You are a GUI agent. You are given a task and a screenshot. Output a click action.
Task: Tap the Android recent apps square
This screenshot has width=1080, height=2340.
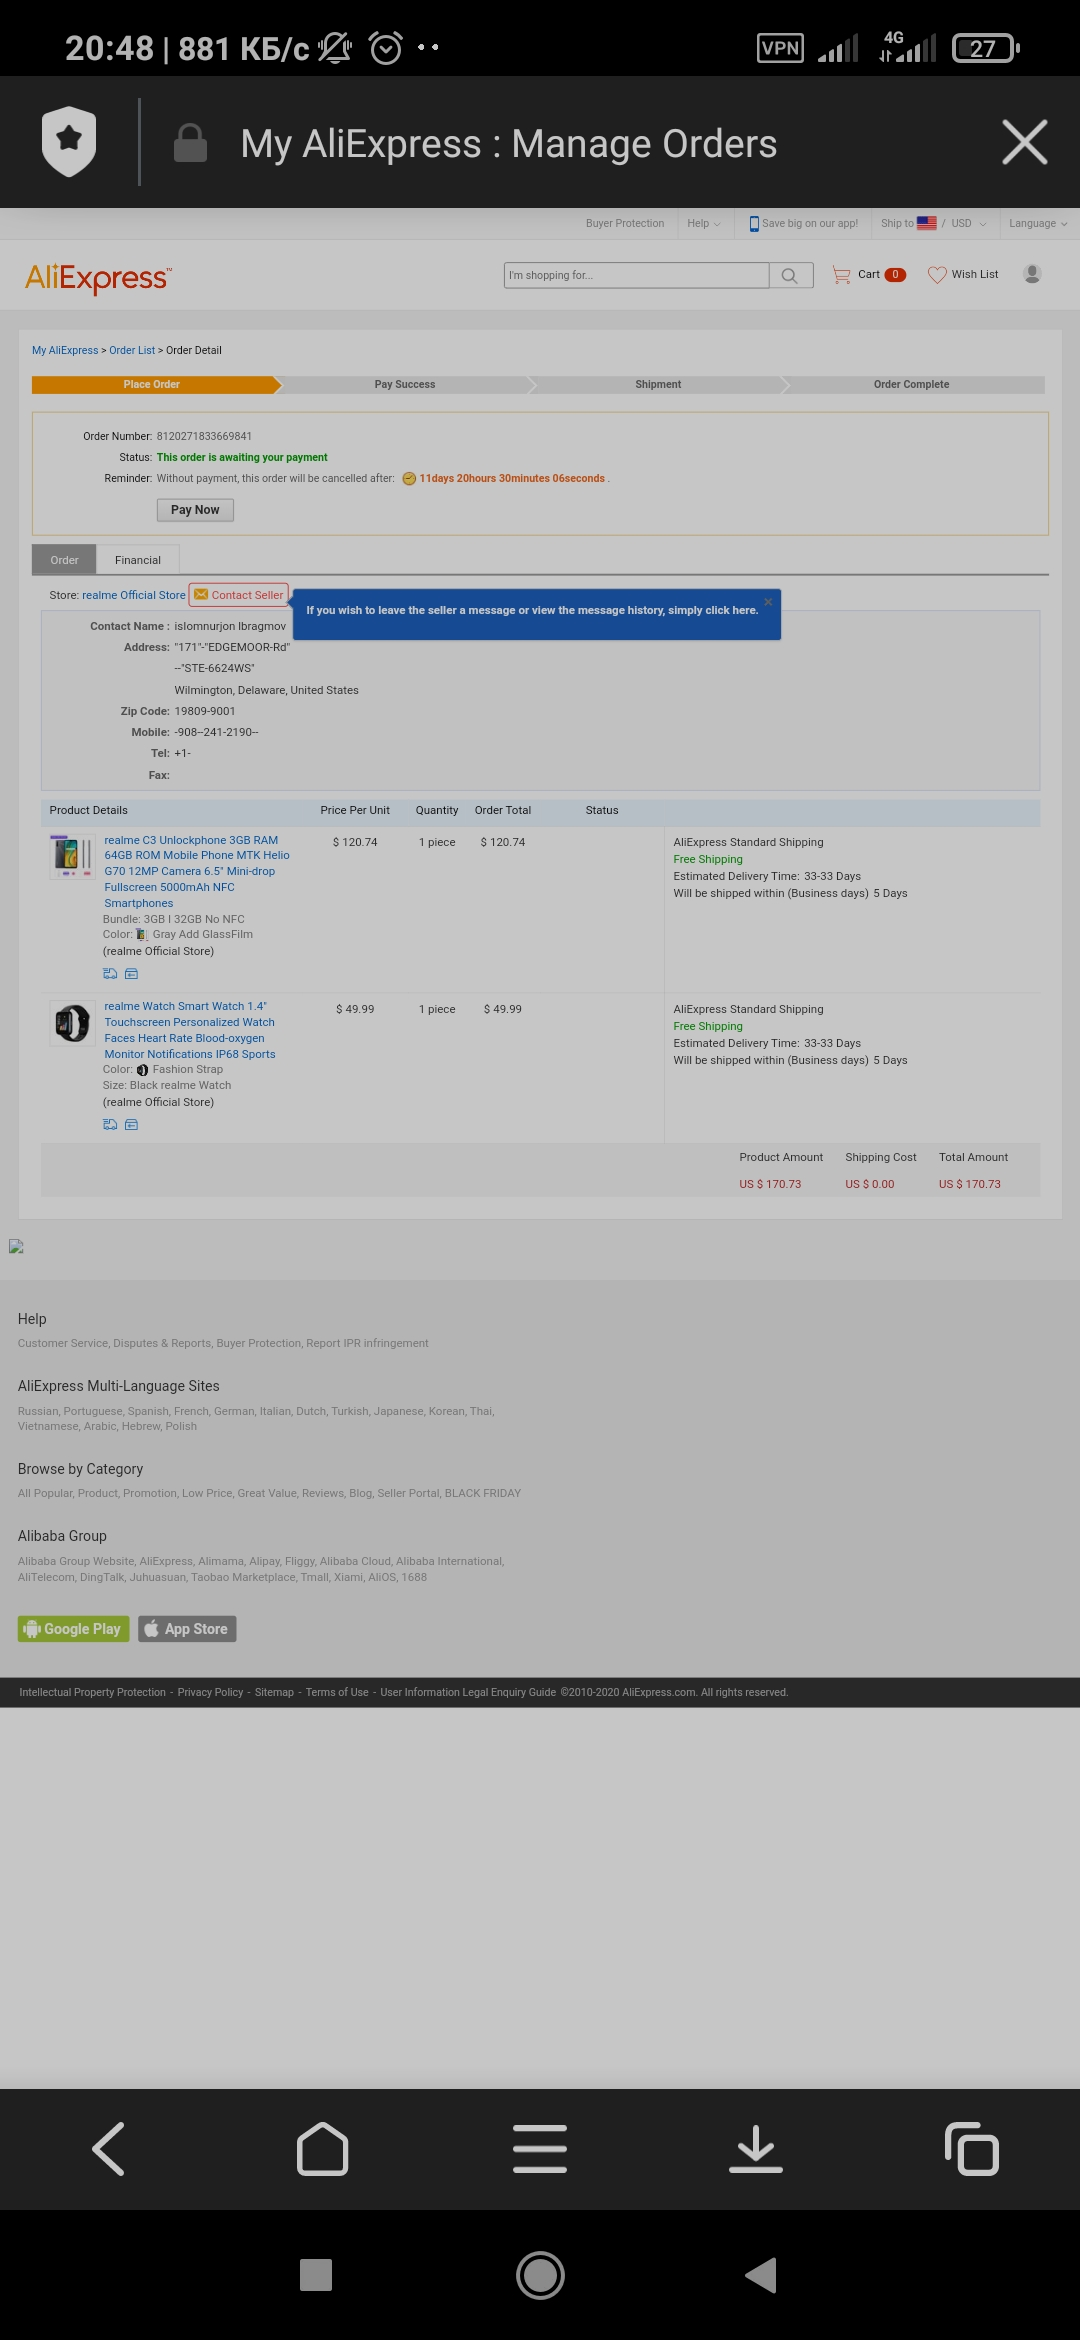(316, 2275)
